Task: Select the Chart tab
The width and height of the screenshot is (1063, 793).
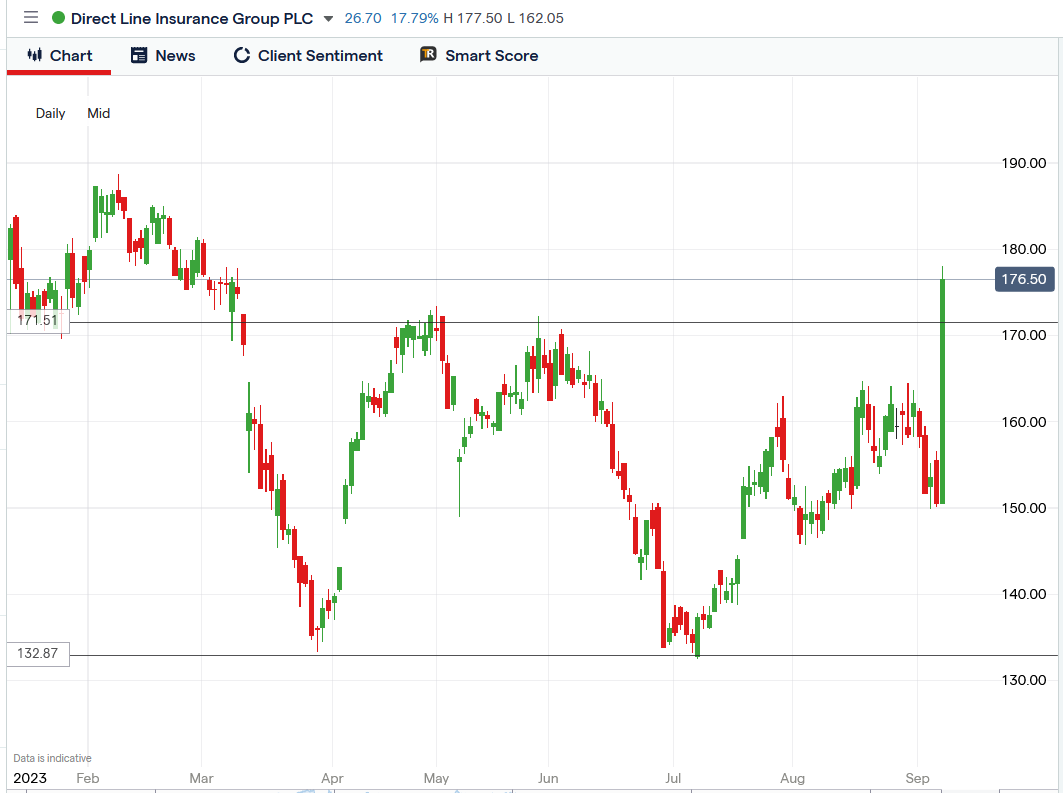Action: [59, 56]
